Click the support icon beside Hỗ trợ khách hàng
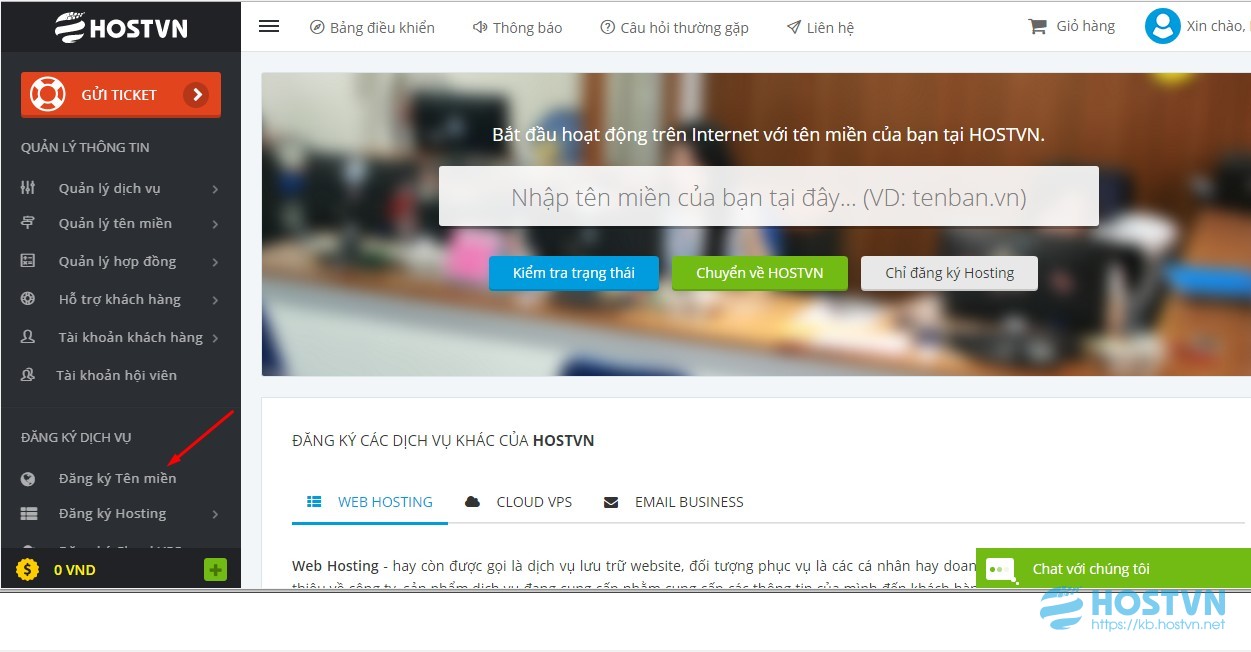The image size is (1251, 652). [x=28, y=299]
